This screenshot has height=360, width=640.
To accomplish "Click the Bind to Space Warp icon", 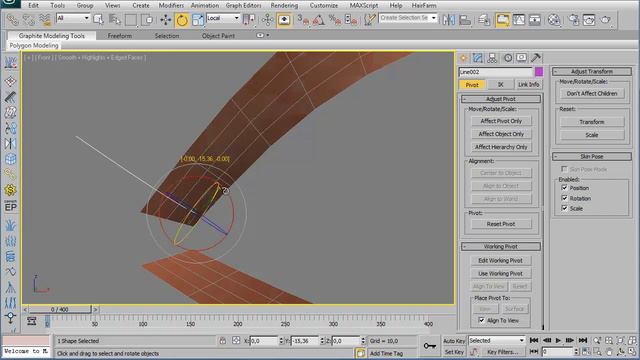I will tap(44, 20).
